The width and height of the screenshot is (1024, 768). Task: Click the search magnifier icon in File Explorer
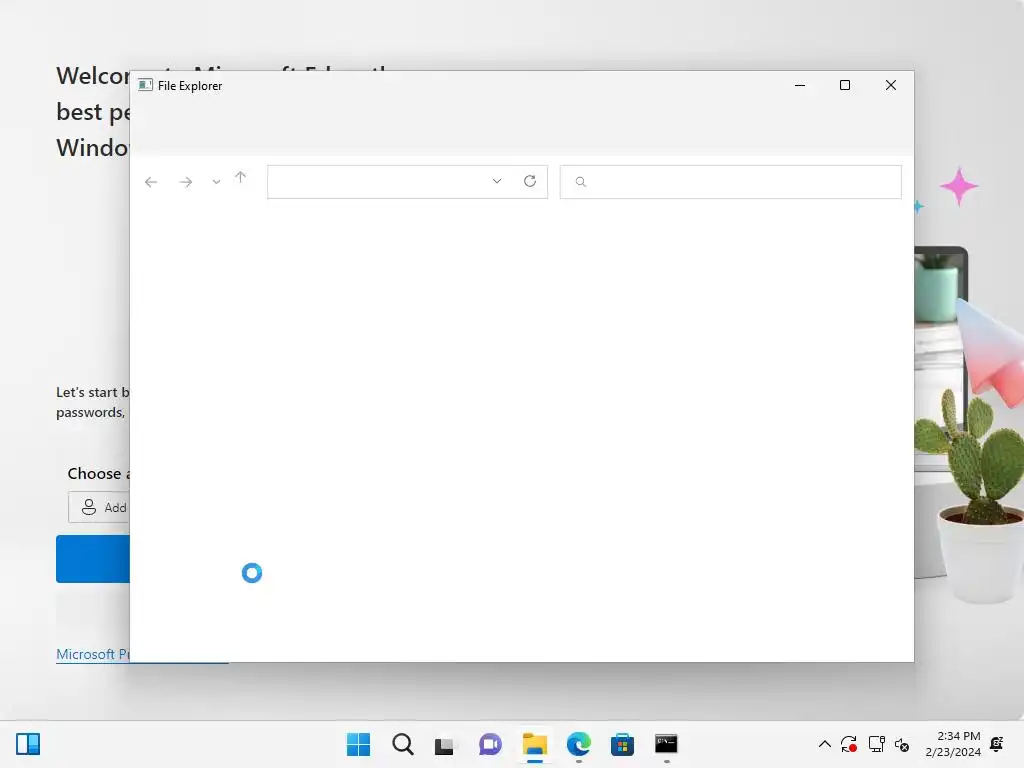[x=581, y=182]
